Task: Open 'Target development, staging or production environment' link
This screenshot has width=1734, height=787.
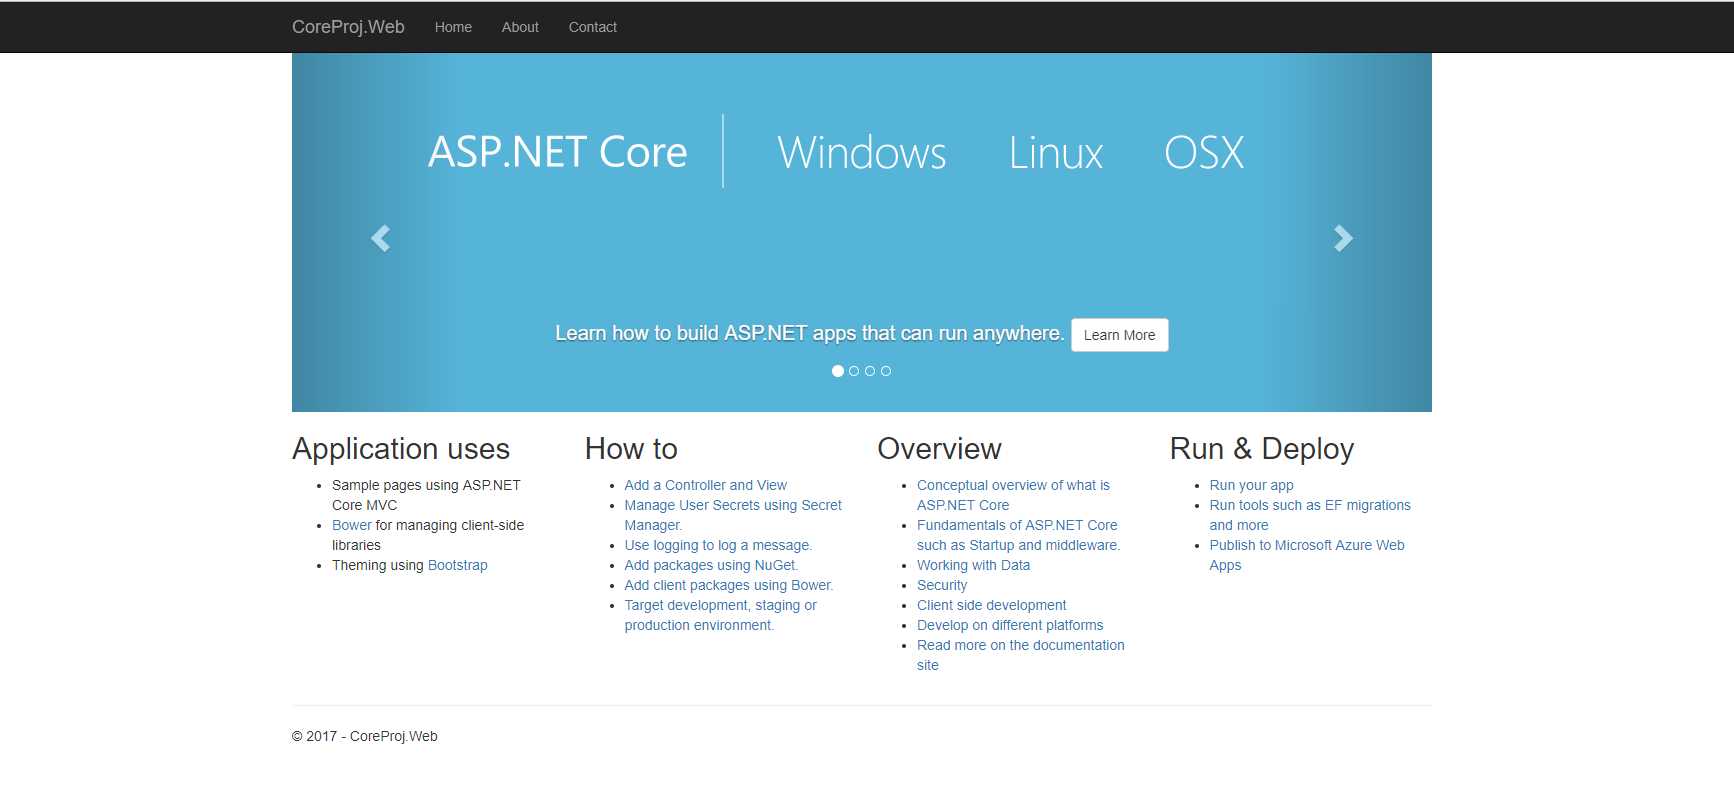Action: click(720, 615)
